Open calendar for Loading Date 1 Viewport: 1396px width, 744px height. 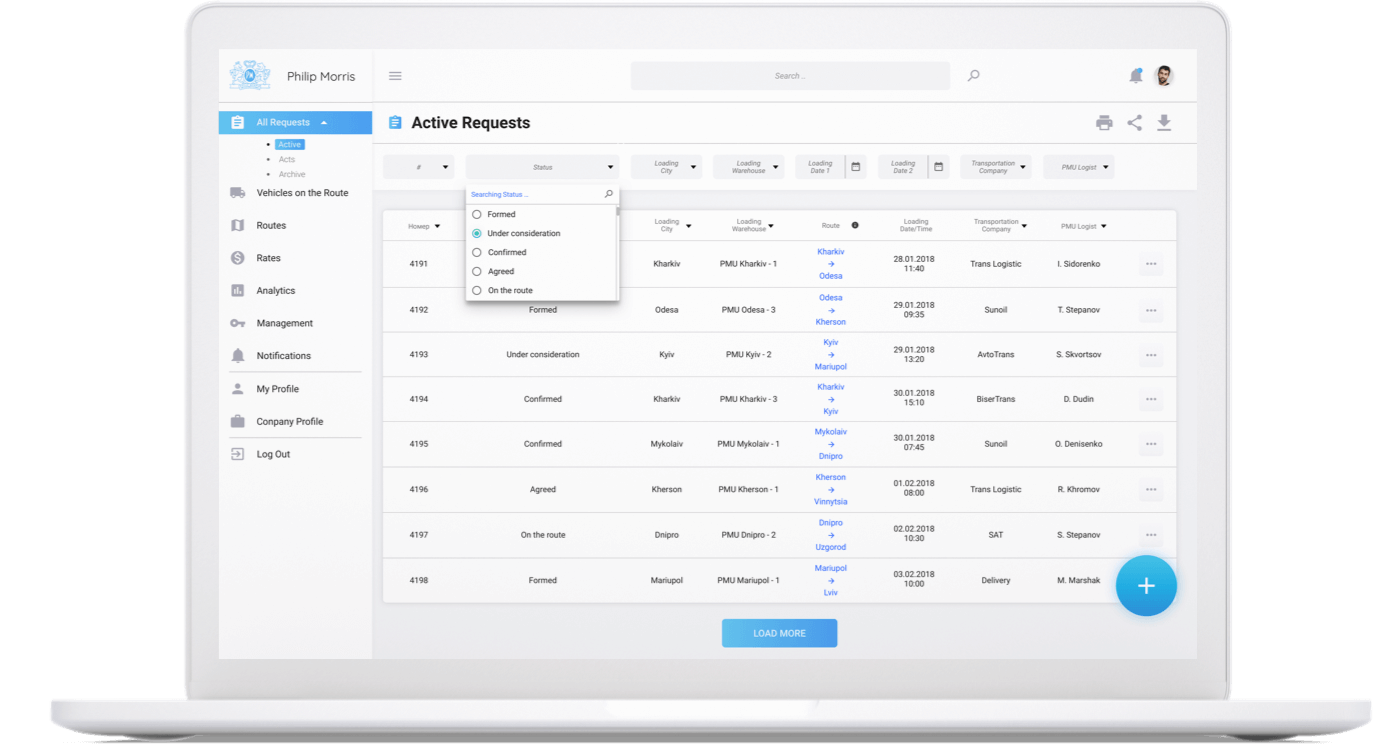pyautogui.click(x=856, y=167)
